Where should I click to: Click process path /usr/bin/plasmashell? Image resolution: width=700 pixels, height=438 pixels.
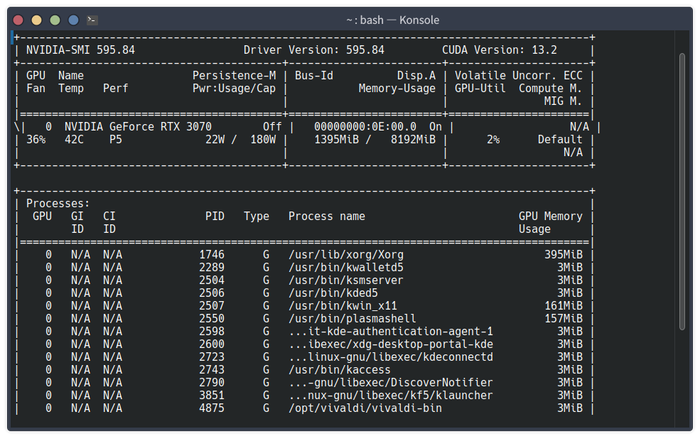[352, 319]
